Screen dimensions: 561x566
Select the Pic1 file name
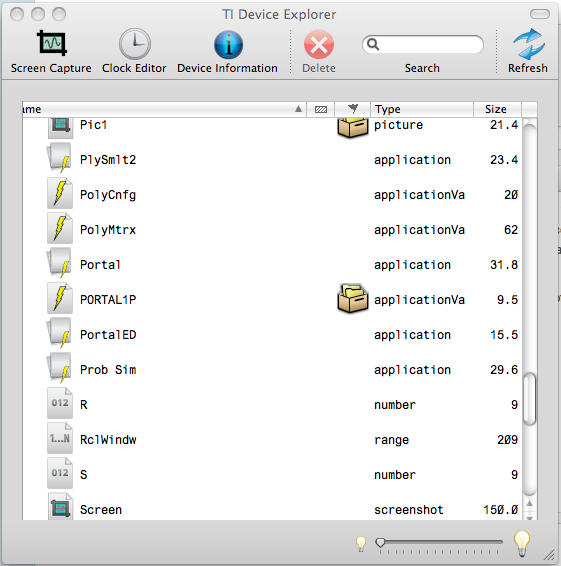(94, 125)
